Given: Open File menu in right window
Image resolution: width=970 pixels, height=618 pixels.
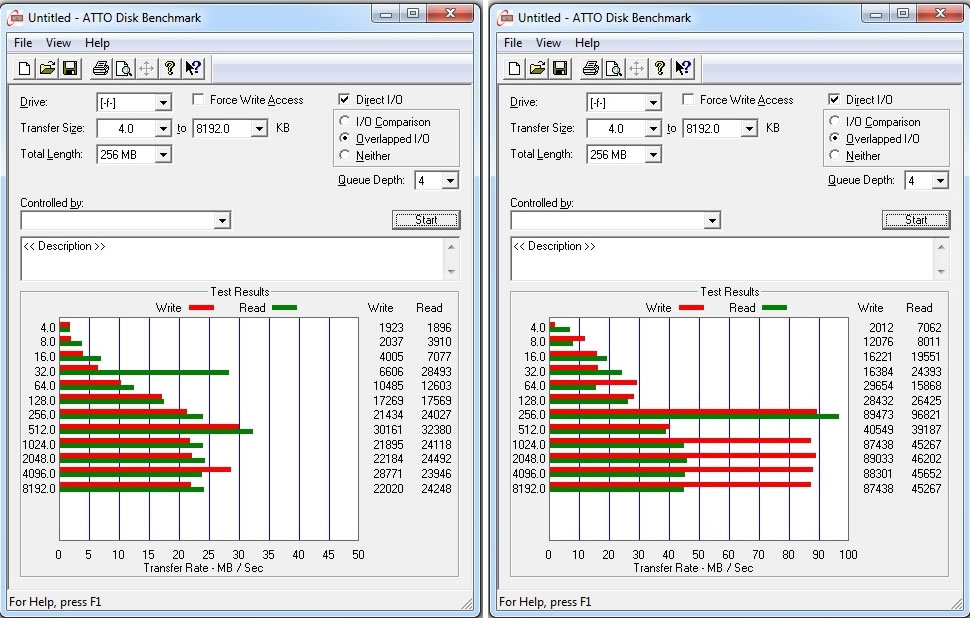Looking at the screenshot, I should point(513,43).
